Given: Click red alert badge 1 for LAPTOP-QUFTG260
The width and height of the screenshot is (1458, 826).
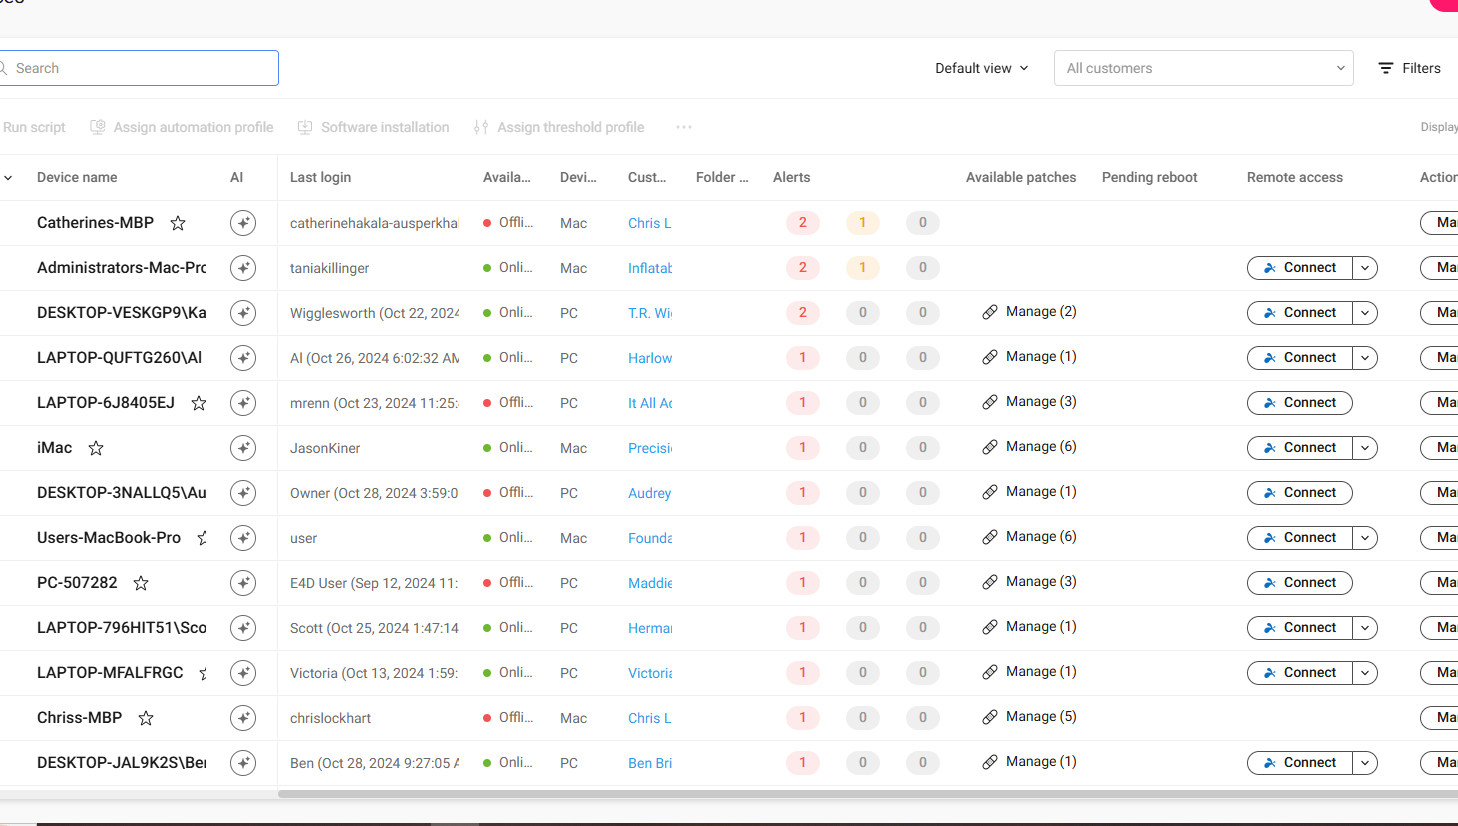Looking at the screenshot, I should pos(802,358).
